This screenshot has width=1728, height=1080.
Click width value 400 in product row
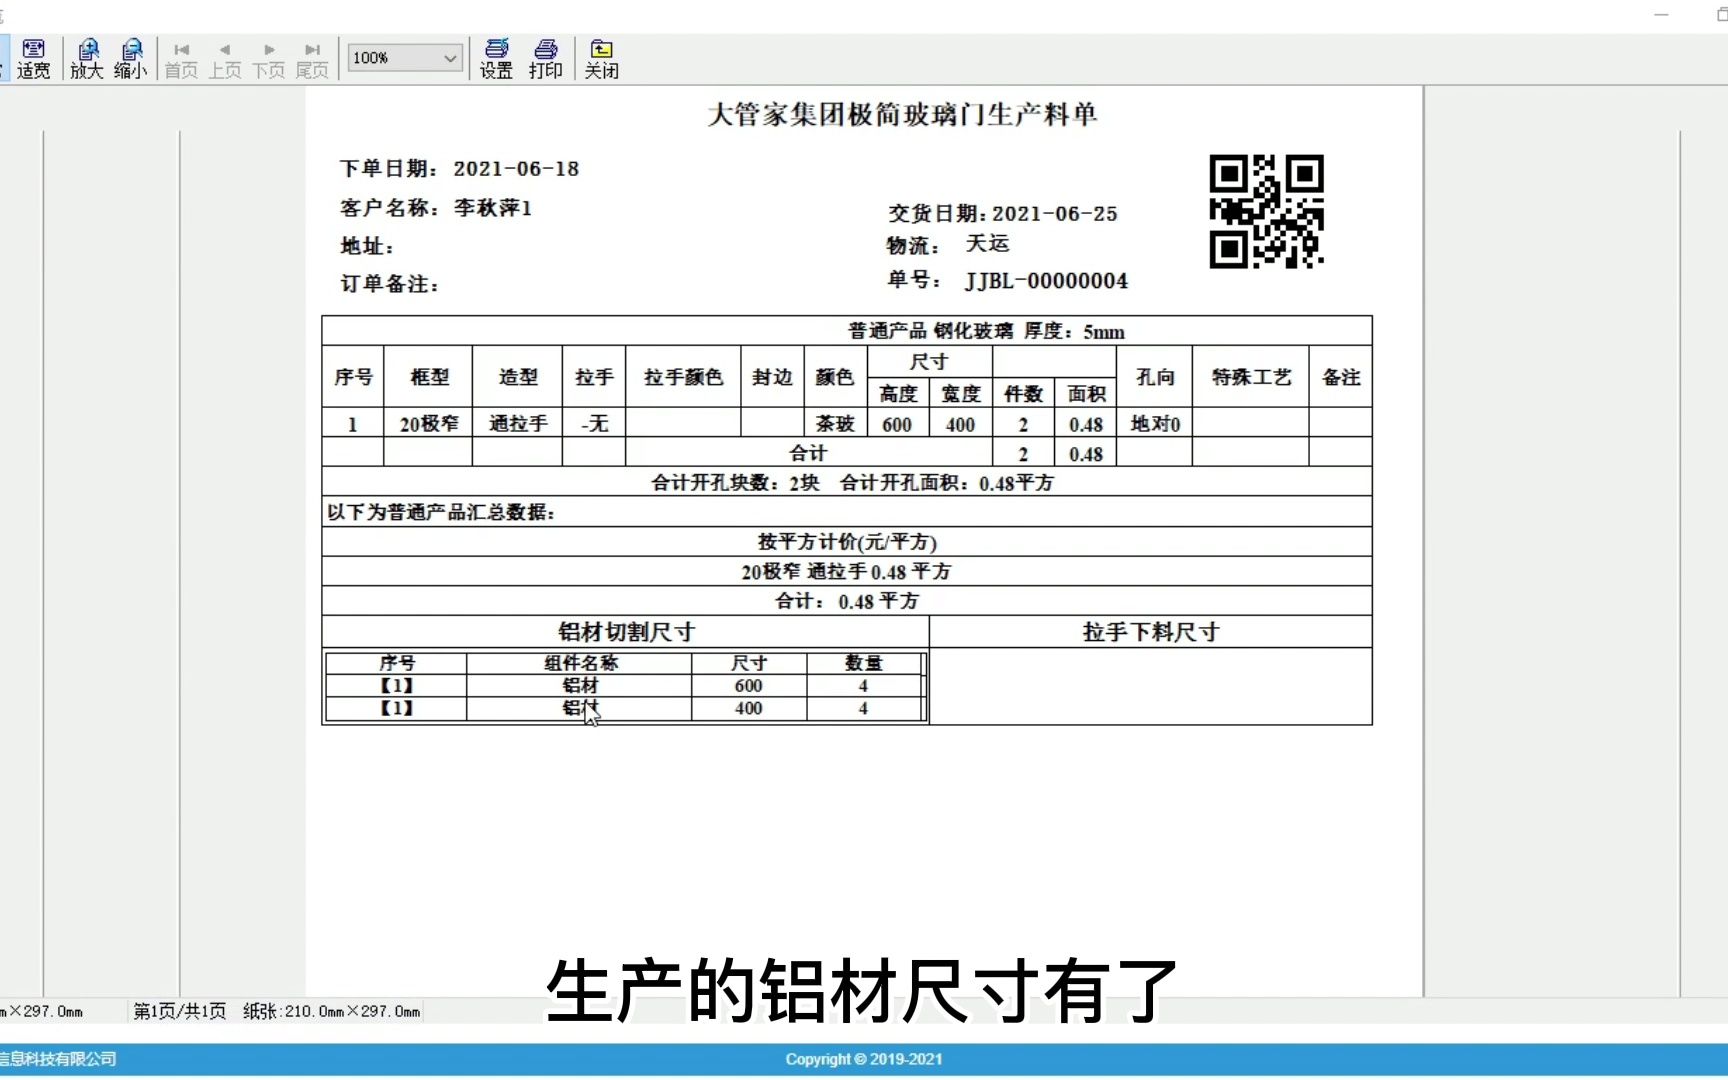coord(960,425)
